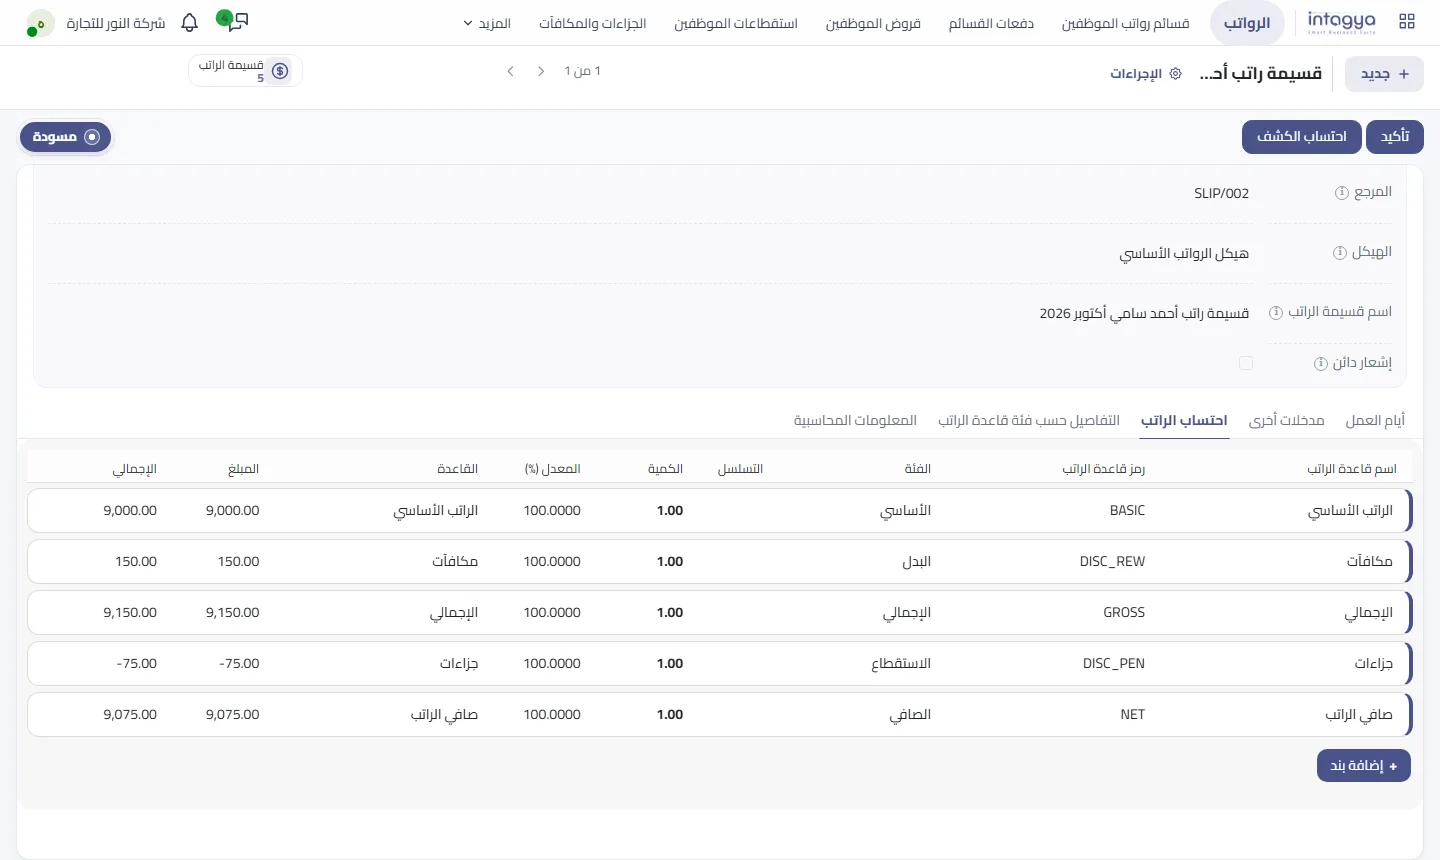
Task: Click the info icon beside اسم قسيمة الراتب
Action: pos(1276,313)
